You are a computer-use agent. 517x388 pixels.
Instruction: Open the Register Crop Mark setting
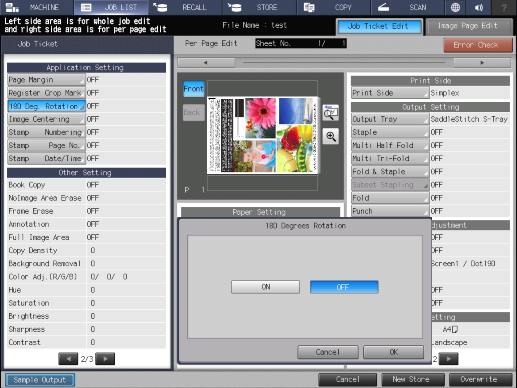click(x=46, y=93)
